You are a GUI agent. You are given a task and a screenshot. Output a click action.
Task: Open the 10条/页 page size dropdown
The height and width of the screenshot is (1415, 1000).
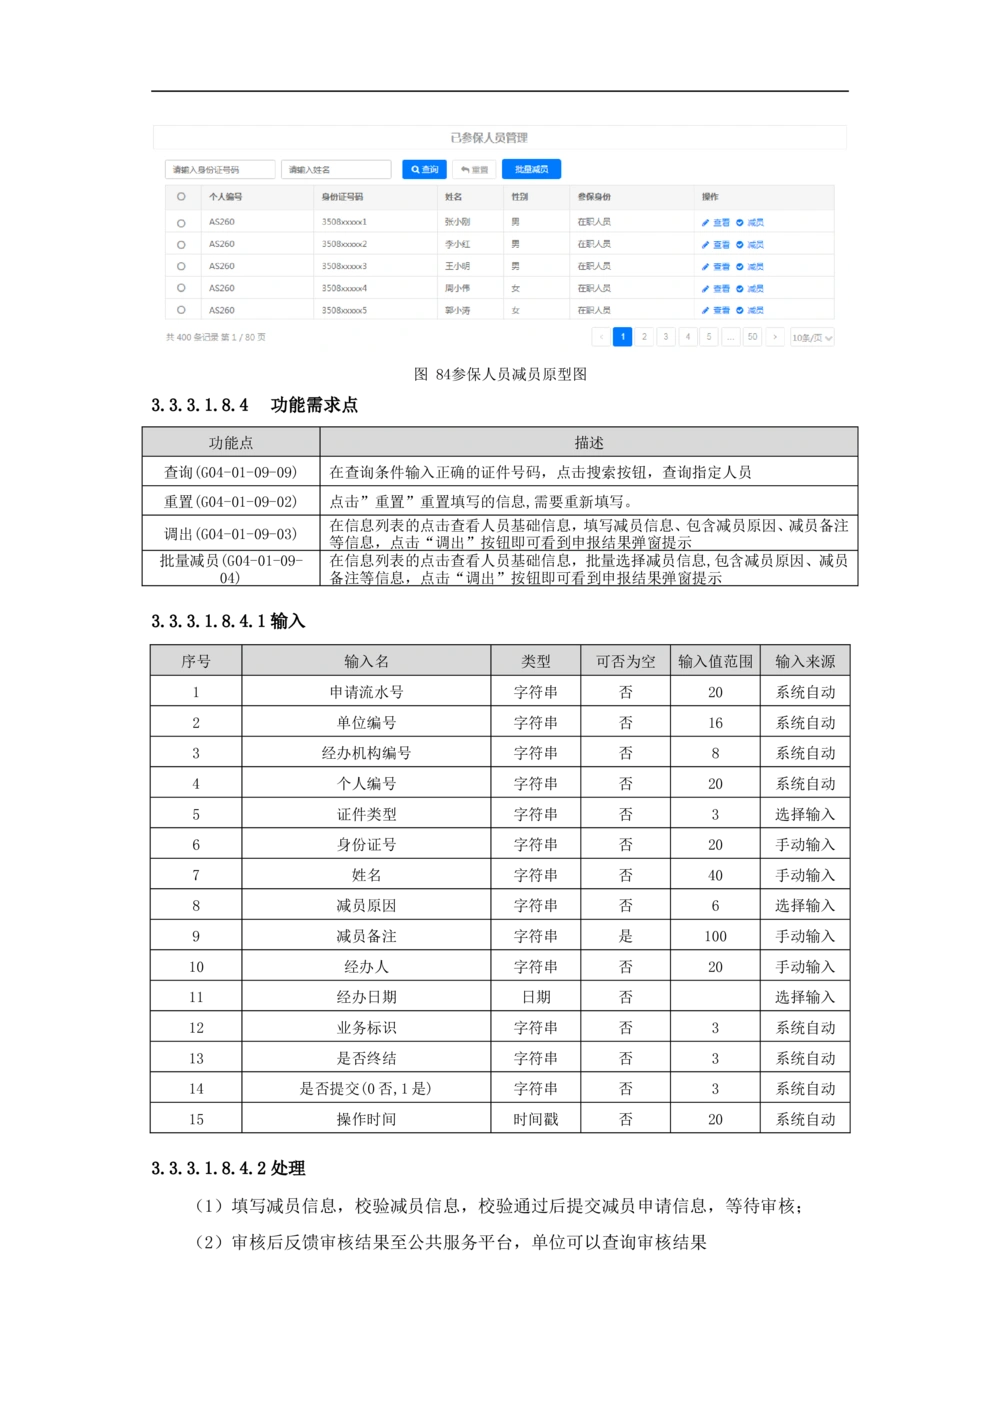pos(812,338)
